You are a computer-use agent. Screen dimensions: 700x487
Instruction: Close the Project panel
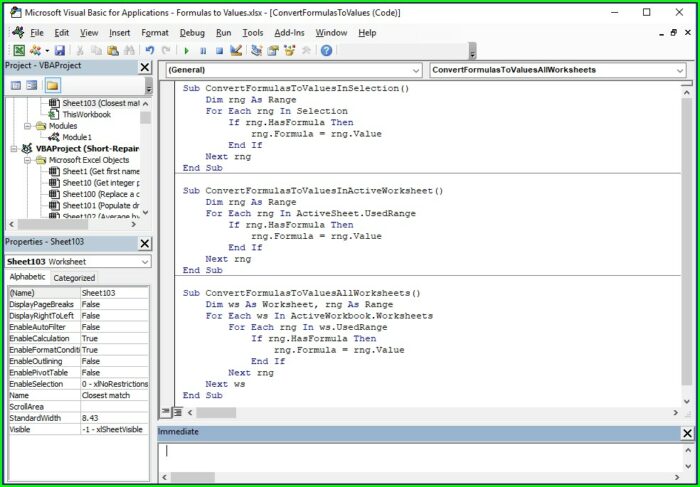pos(145,67)
